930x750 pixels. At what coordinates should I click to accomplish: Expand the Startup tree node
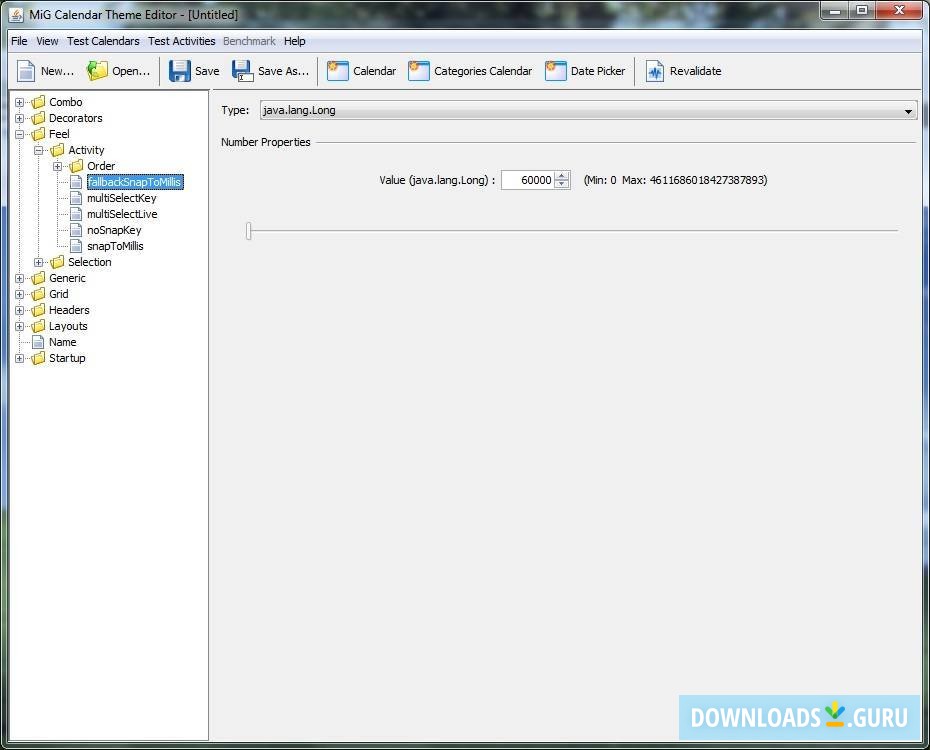click(20, 358)
